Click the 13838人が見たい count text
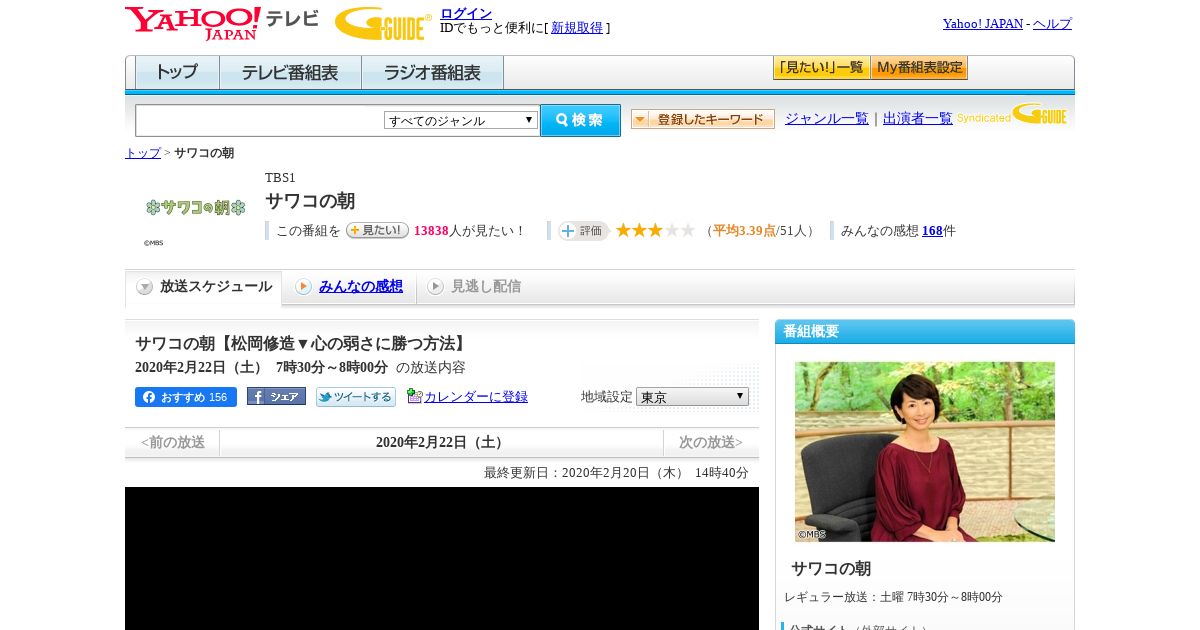The width and height of the screenshot is (1200, 630). click(x=469, y=231)
